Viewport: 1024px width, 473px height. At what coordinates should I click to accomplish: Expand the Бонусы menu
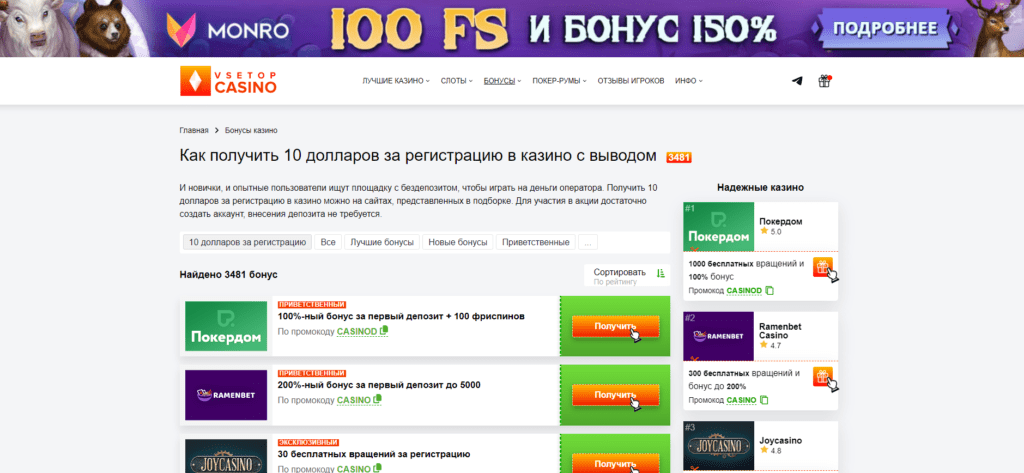502,81
